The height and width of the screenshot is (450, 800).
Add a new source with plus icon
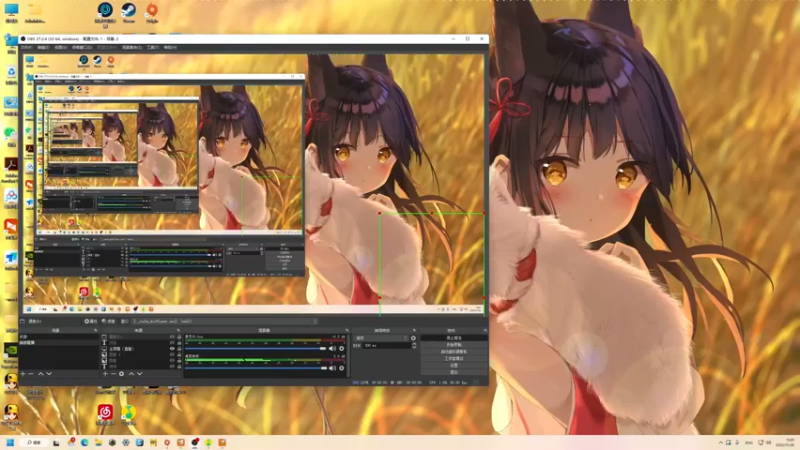105,373
